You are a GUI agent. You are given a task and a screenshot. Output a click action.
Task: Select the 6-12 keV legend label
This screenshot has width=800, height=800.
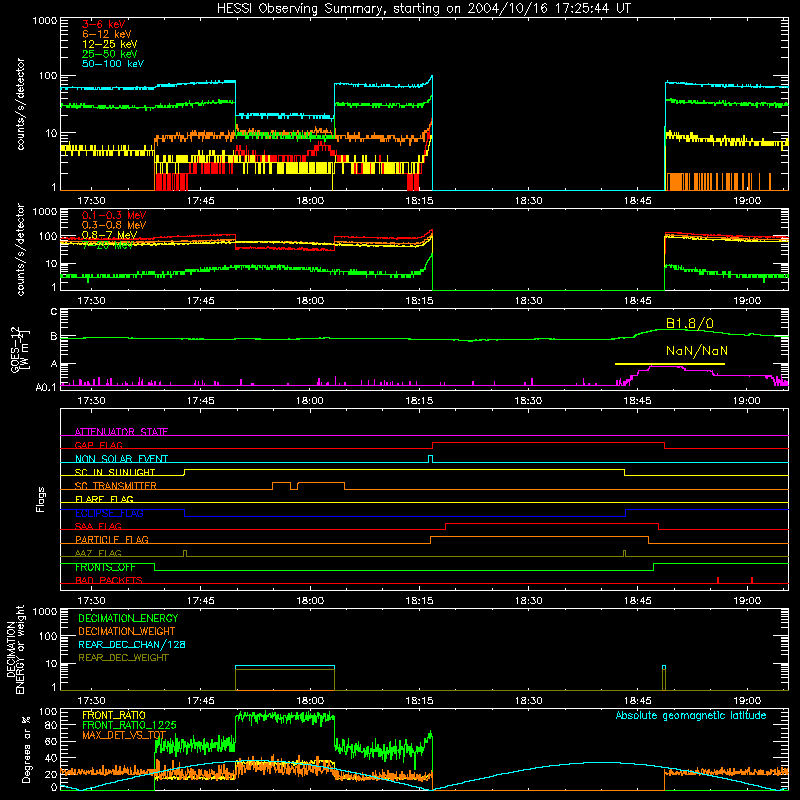107,34
